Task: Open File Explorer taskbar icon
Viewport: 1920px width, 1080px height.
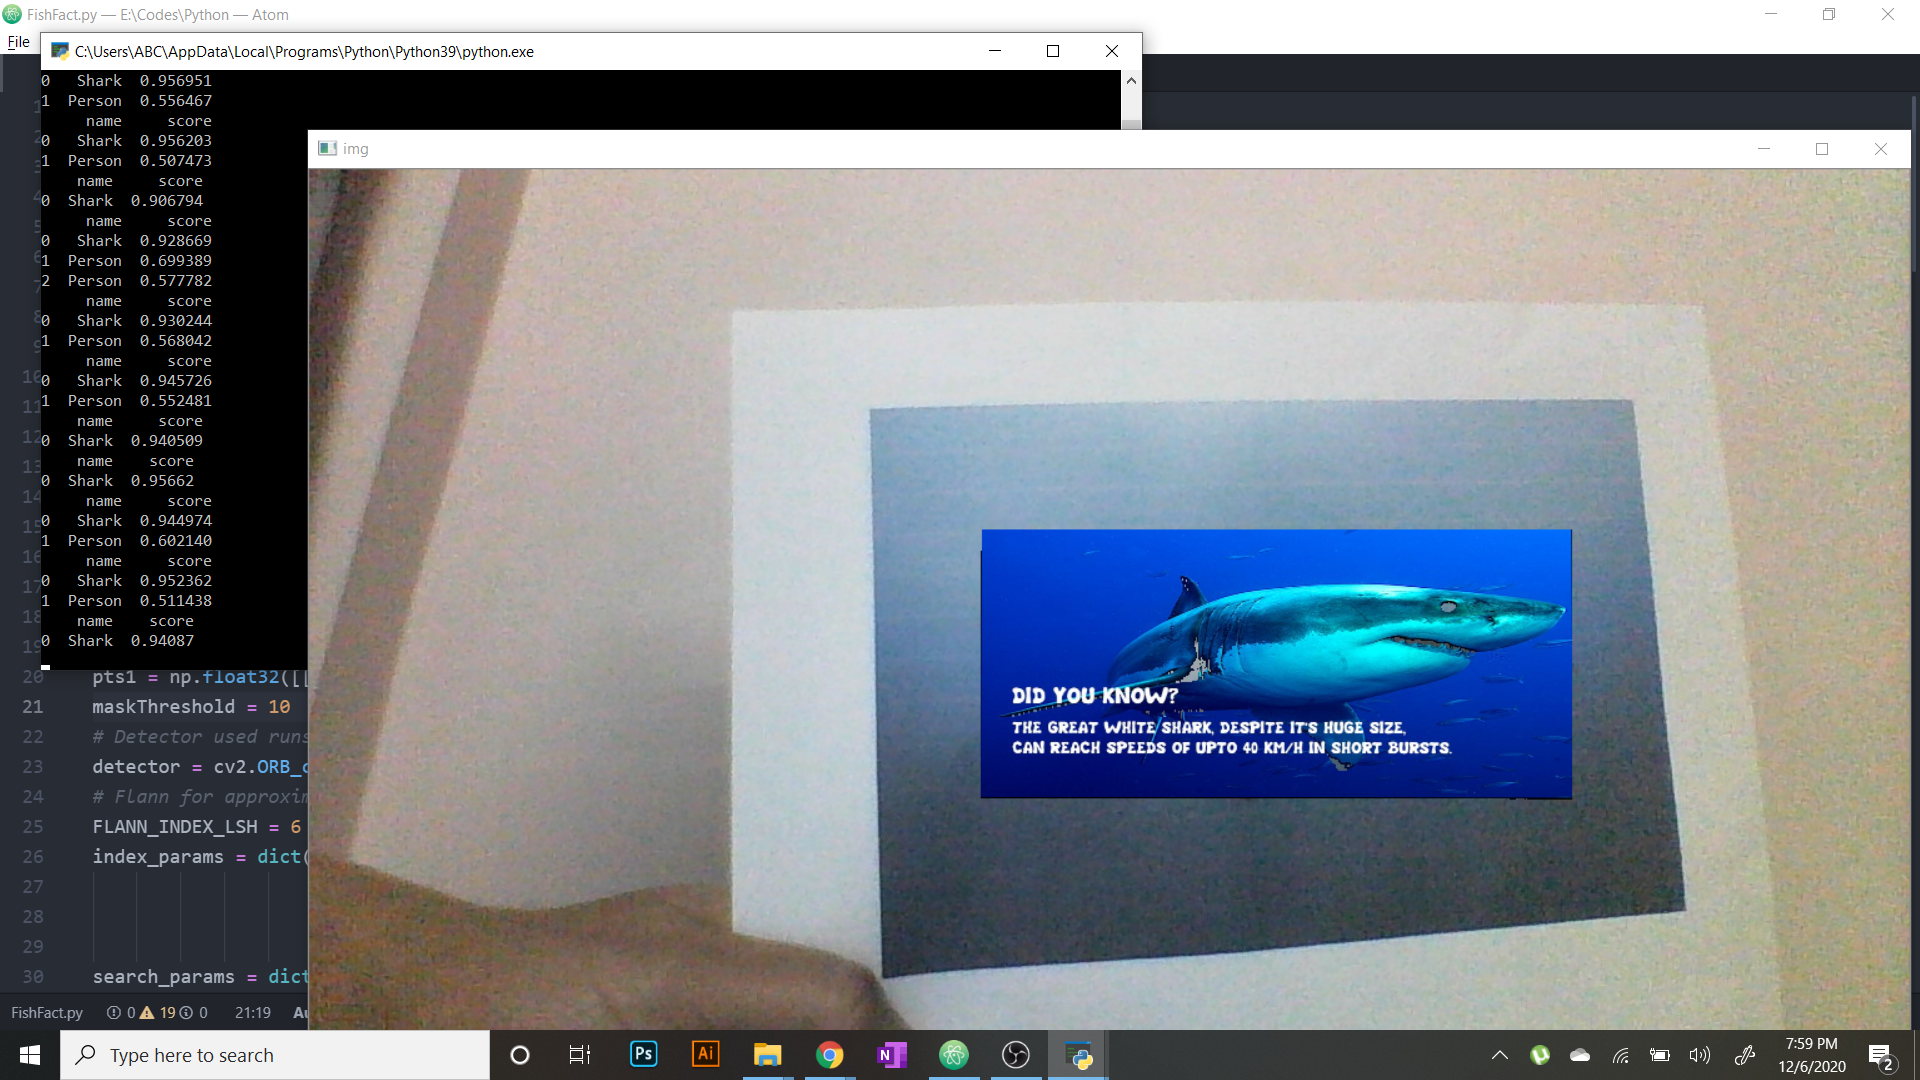Action: click(x=767, y=1055)
